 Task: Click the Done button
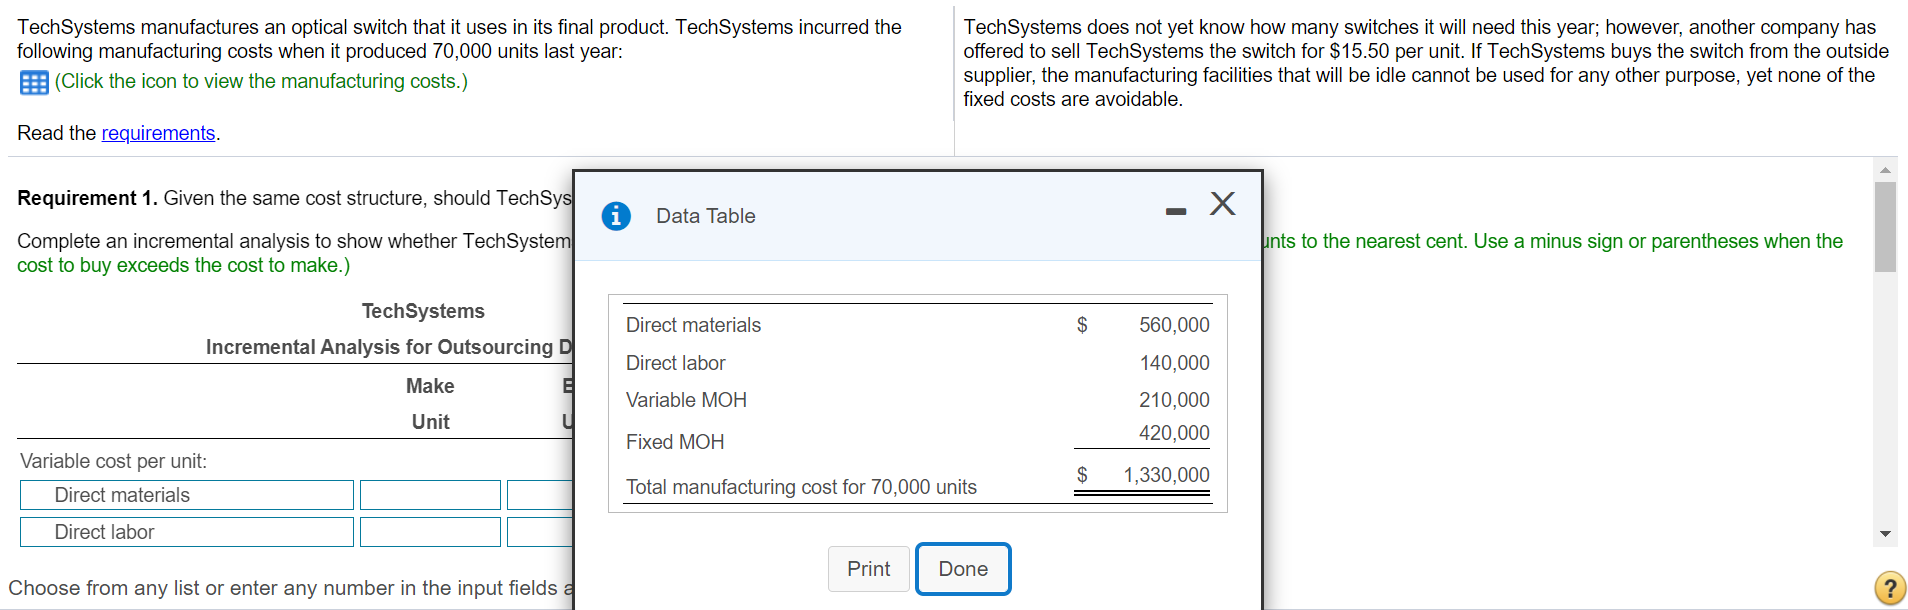(963, 569)
